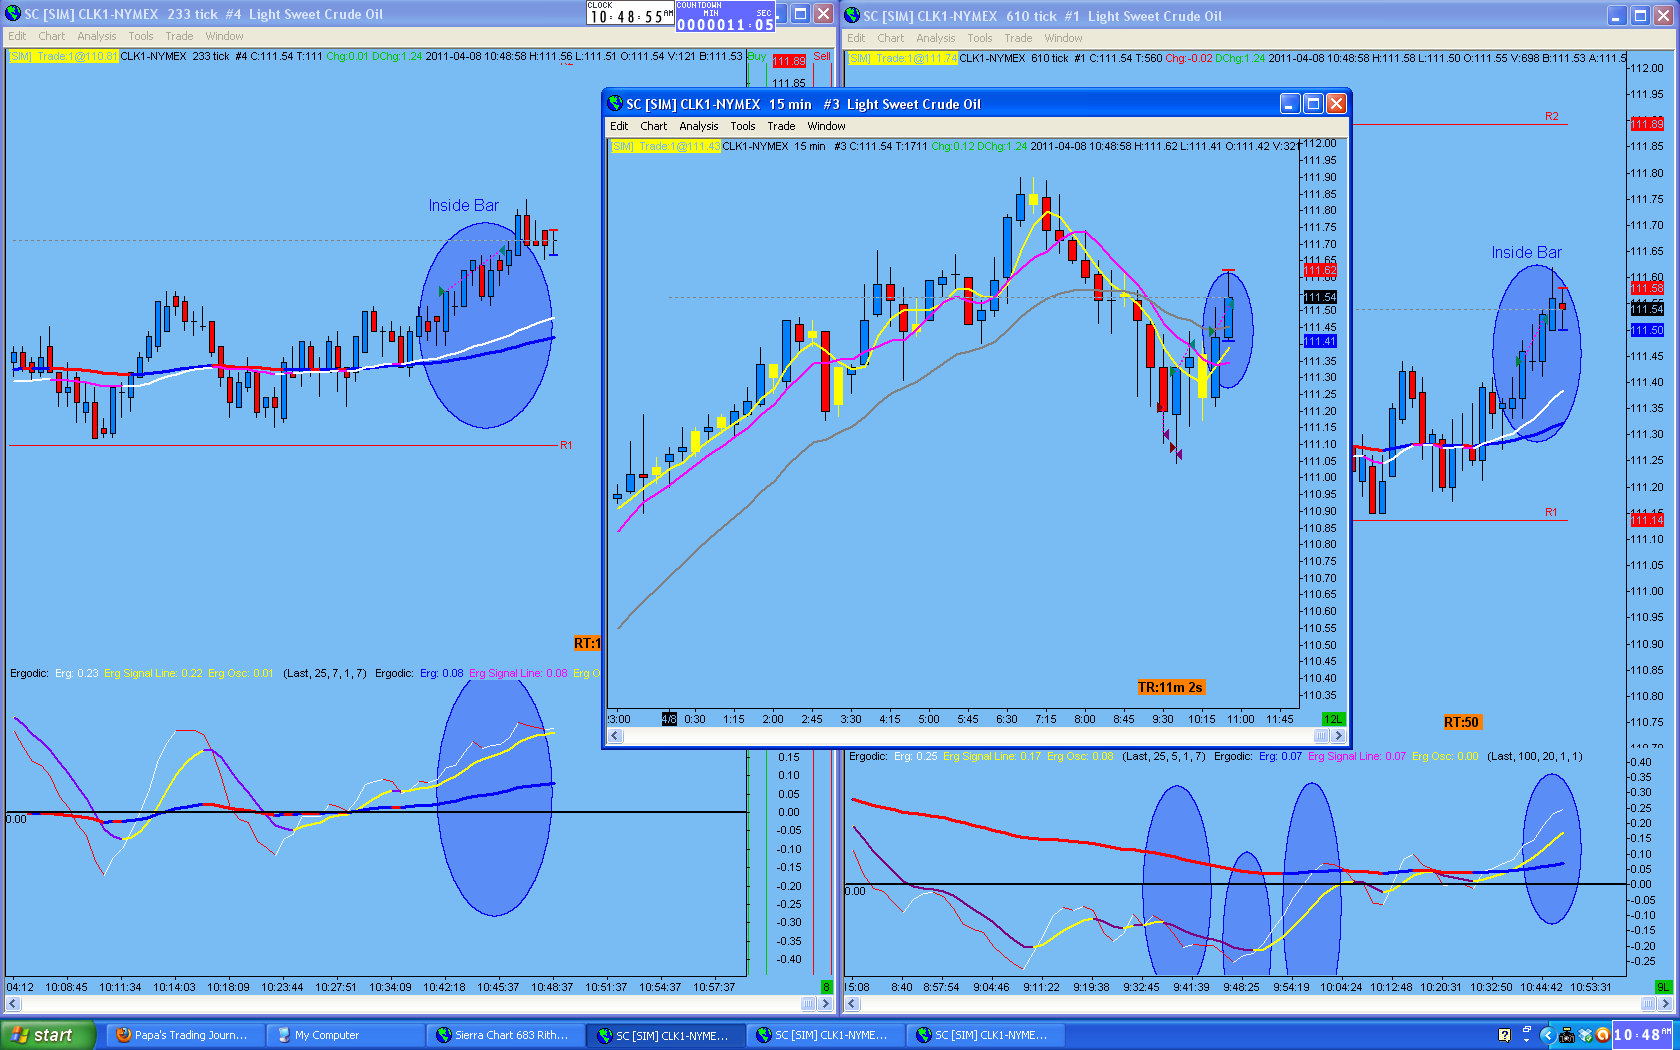Screen dimensions: 1680x1050
Task: Click right scroll arrow in 610 tick chart
Action: (x=1664, y=1003)
